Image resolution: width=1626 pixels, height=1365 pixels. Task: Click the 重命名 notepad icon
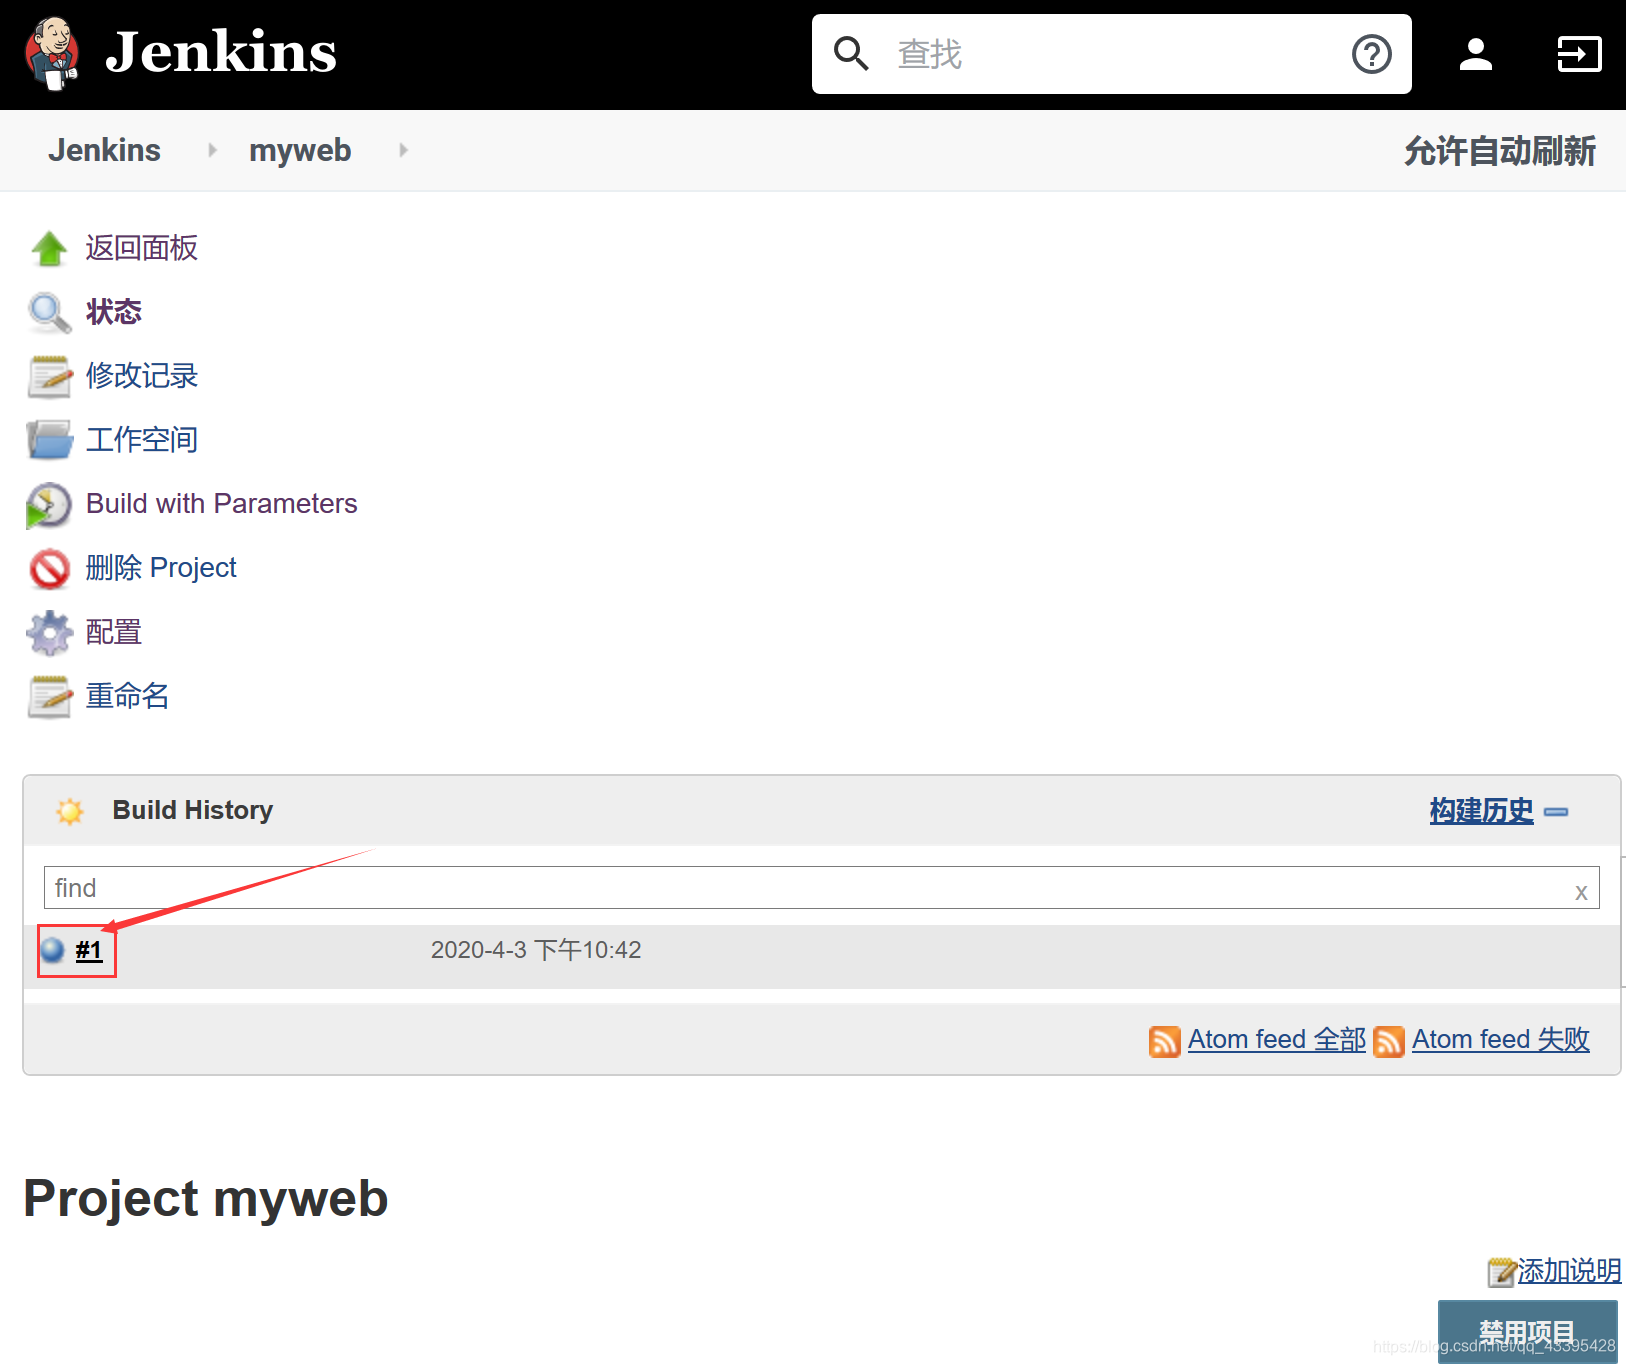[49, 697]
